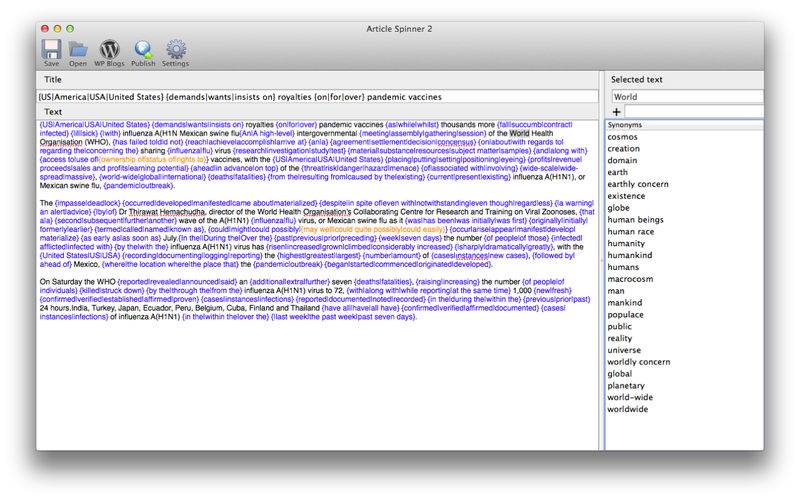Select synonym 'human race'
The width and height of the screenshot is (800, 500).
(x=631, y=232)
